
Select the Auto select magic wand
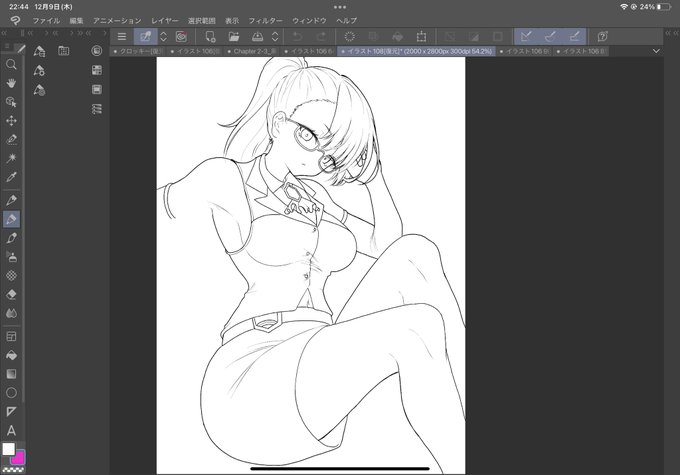point(11,158)
